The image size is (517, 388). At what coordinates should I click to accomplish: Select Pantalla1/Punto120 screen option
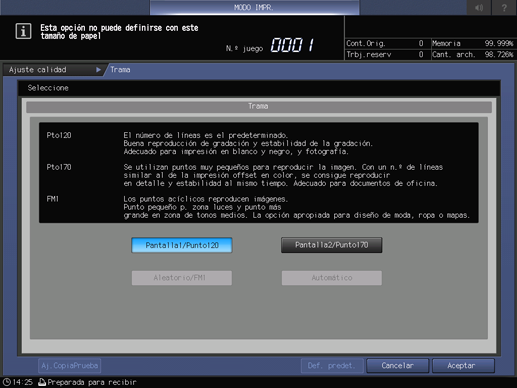tap(182, 245)
